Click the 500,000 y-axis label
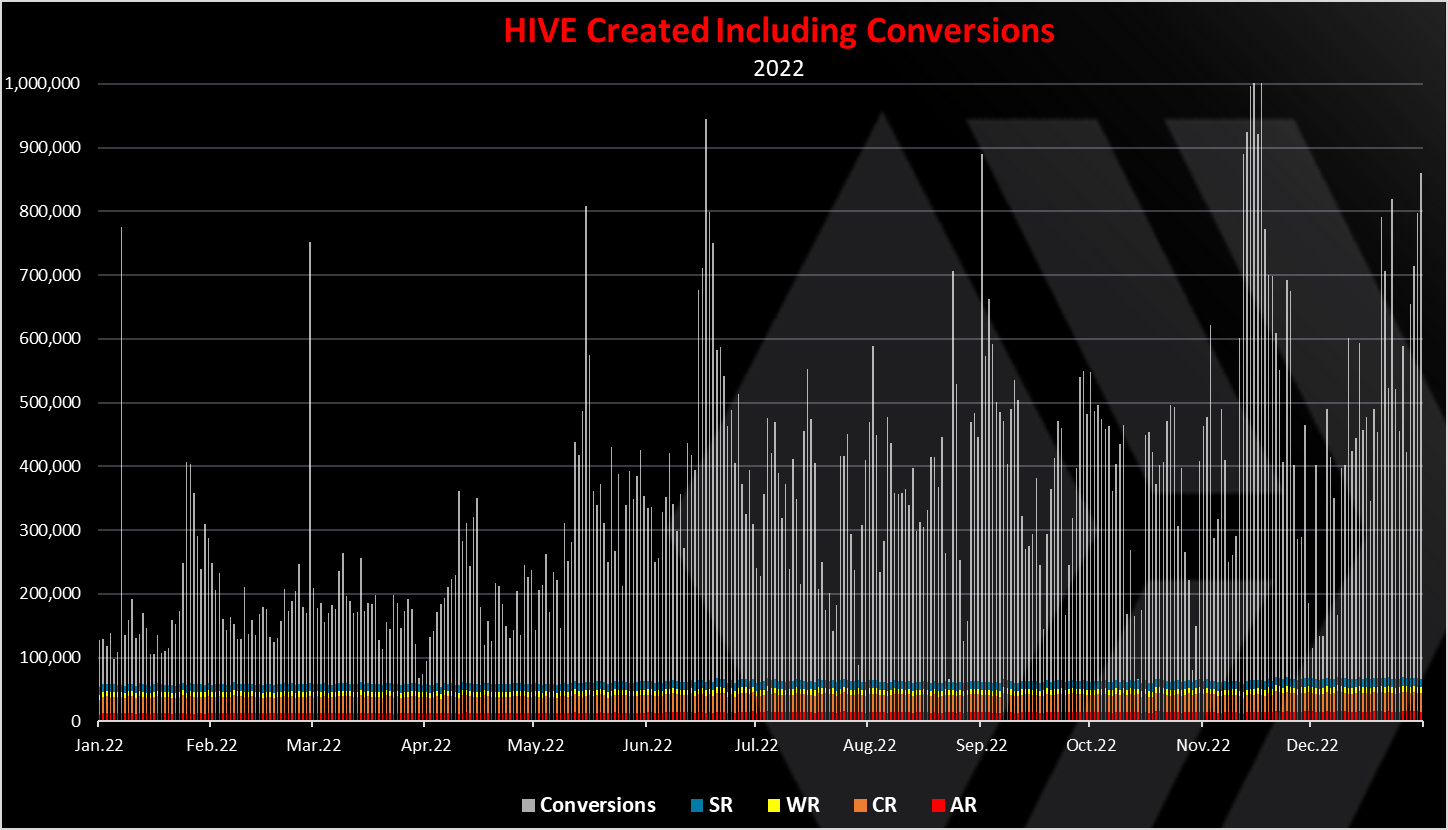The width and height of the screenshot is (1448, 830). point(51,403)
